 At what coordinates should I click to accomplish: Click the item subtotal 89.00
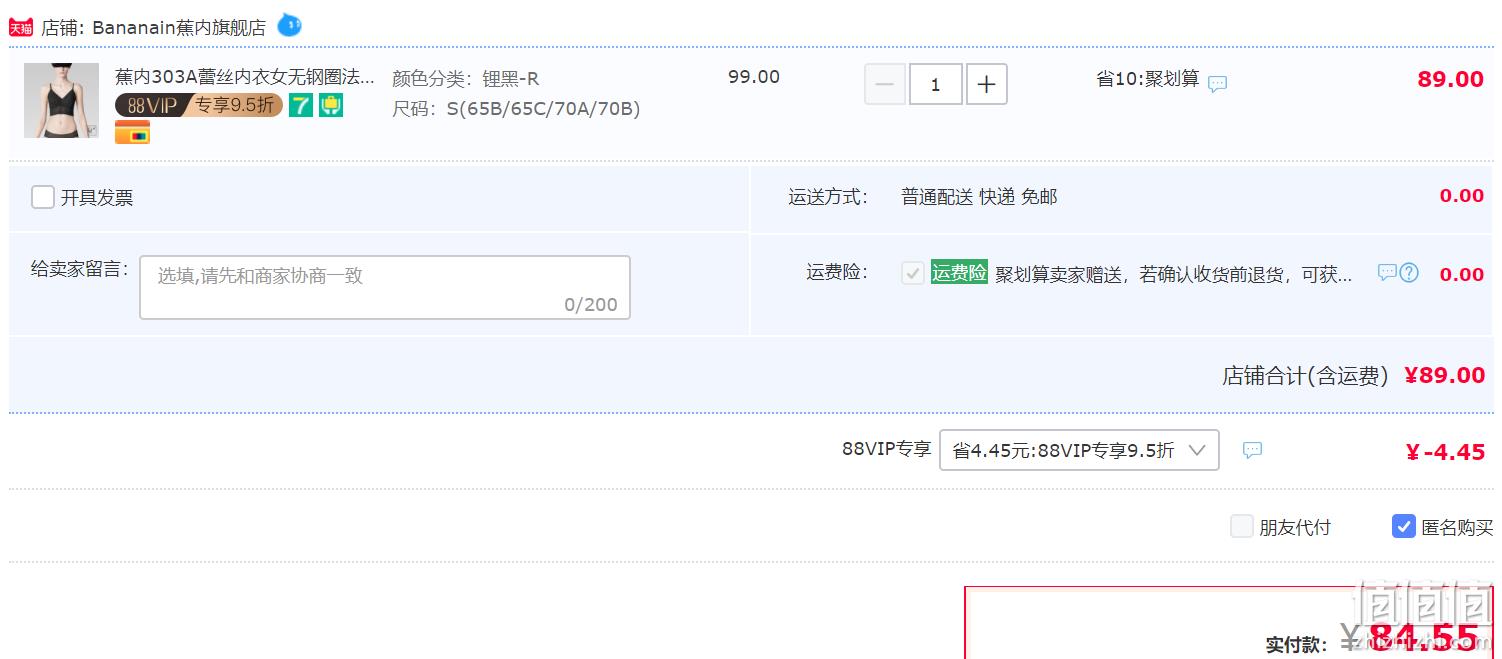pos(1450,80)
